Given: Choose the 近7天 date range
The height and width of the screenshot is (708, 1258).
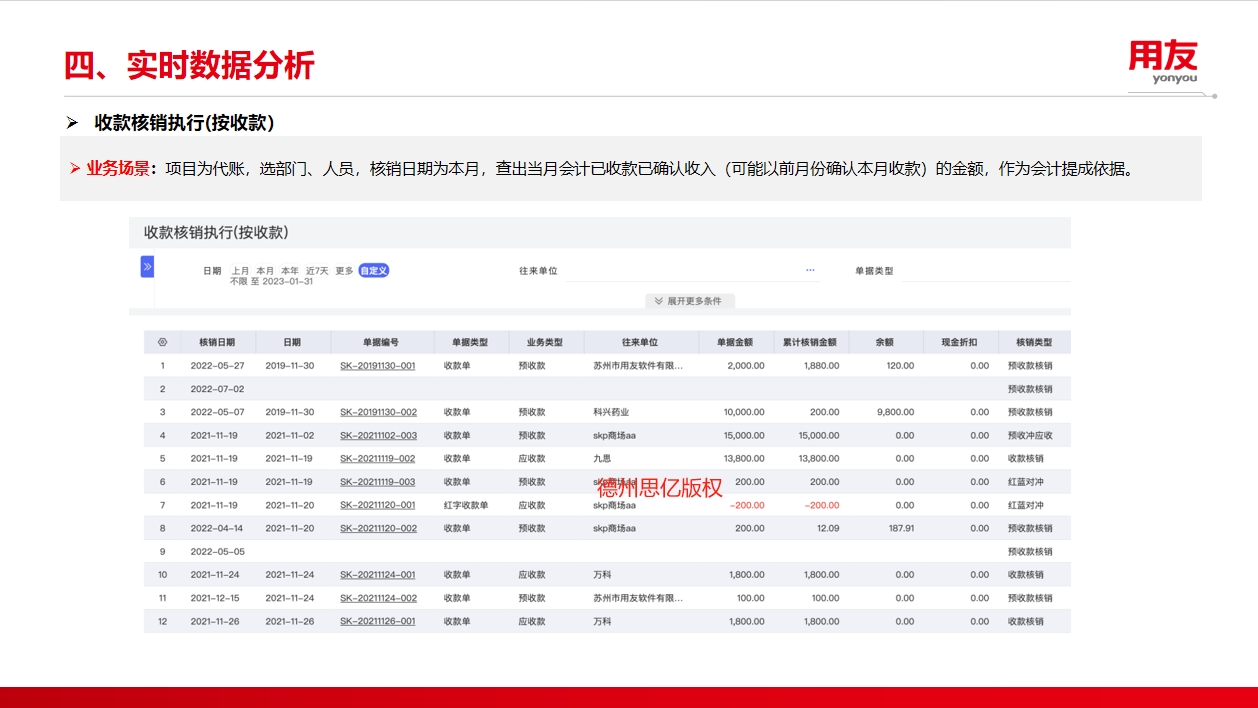Looking at the screenshot, I should click(317, 271).
